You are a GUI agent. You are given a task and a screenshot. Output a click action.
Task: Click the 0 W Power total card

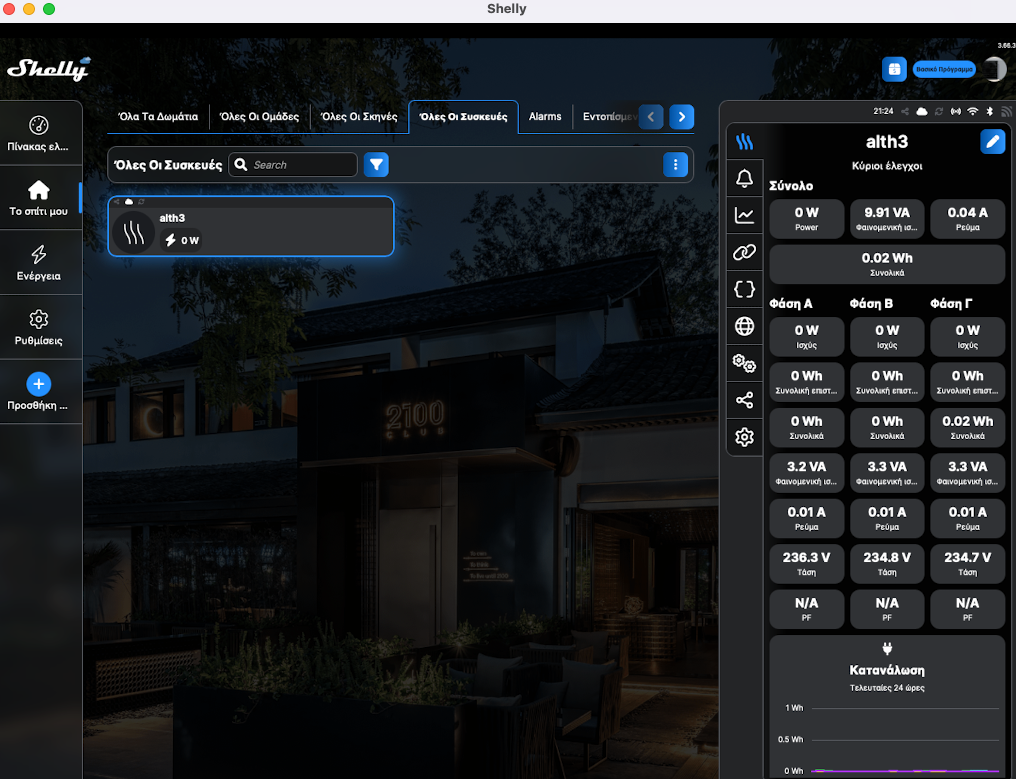tap(806, 218)
